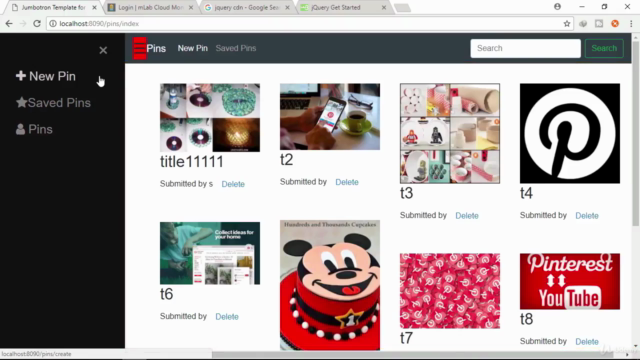Viewport: 640px width, 360px height.
Task: Close the jquery cdn Google tab
Action: 287,7
